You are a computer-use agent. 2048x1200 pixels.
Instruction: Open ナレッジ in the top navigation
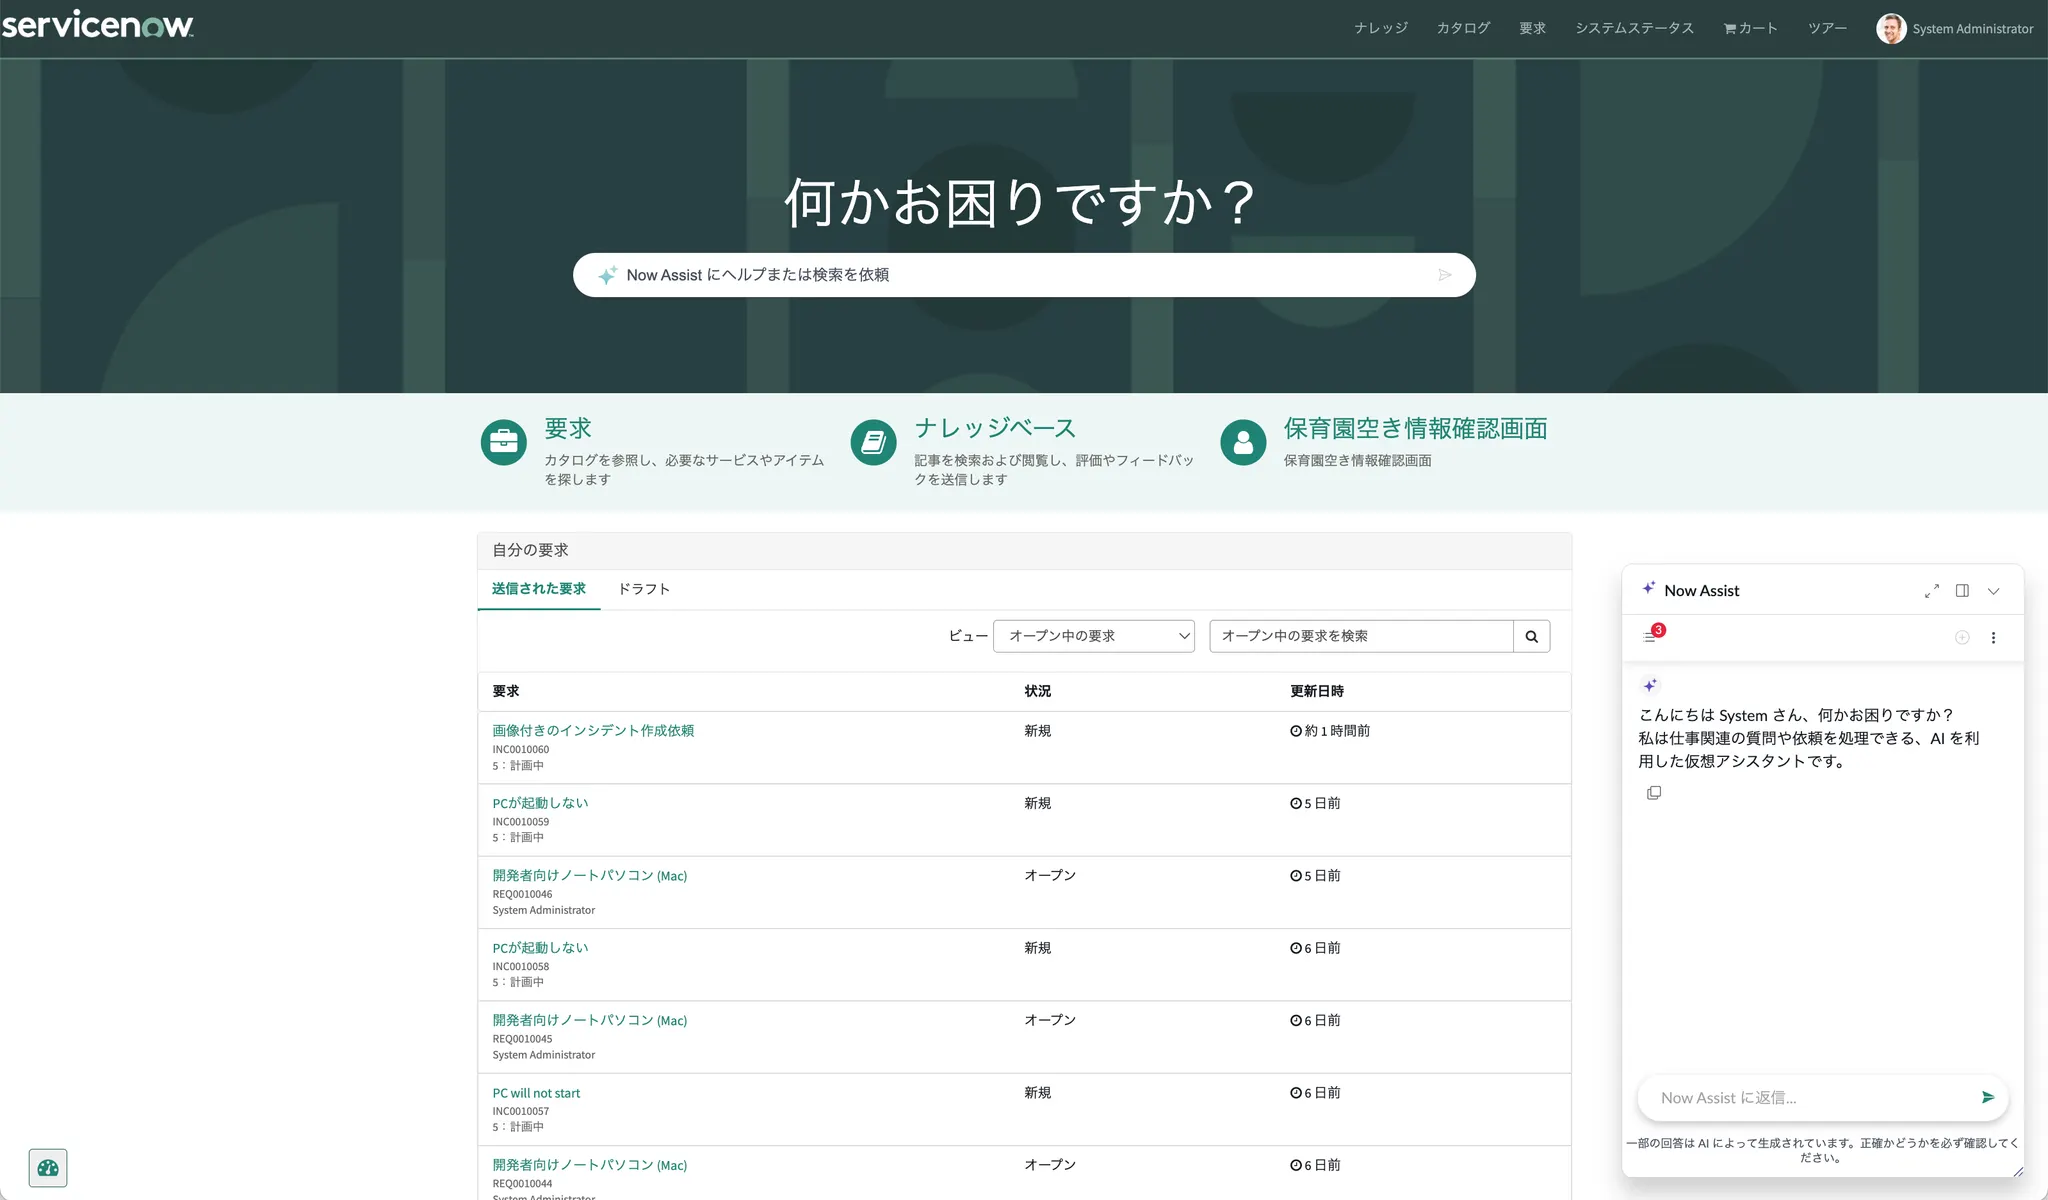pos(1380,29)
